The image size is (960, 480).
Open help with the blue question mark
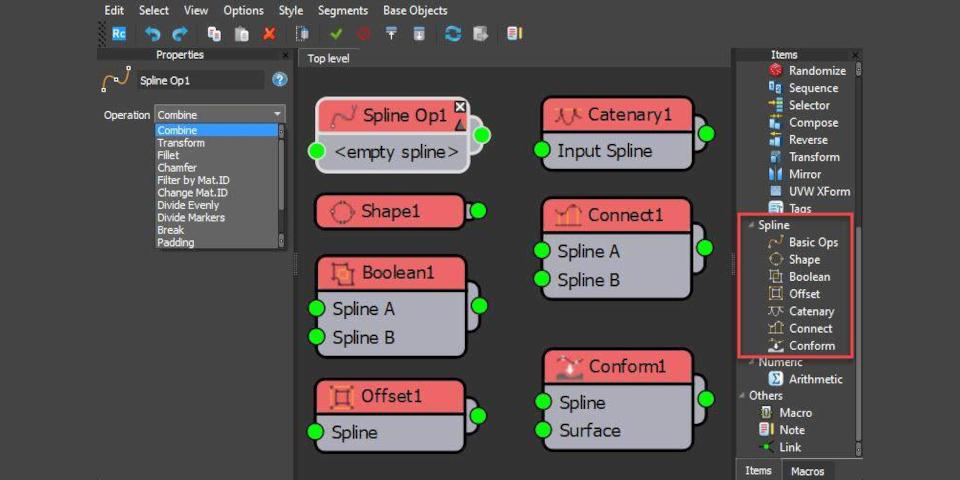[280, 80]
